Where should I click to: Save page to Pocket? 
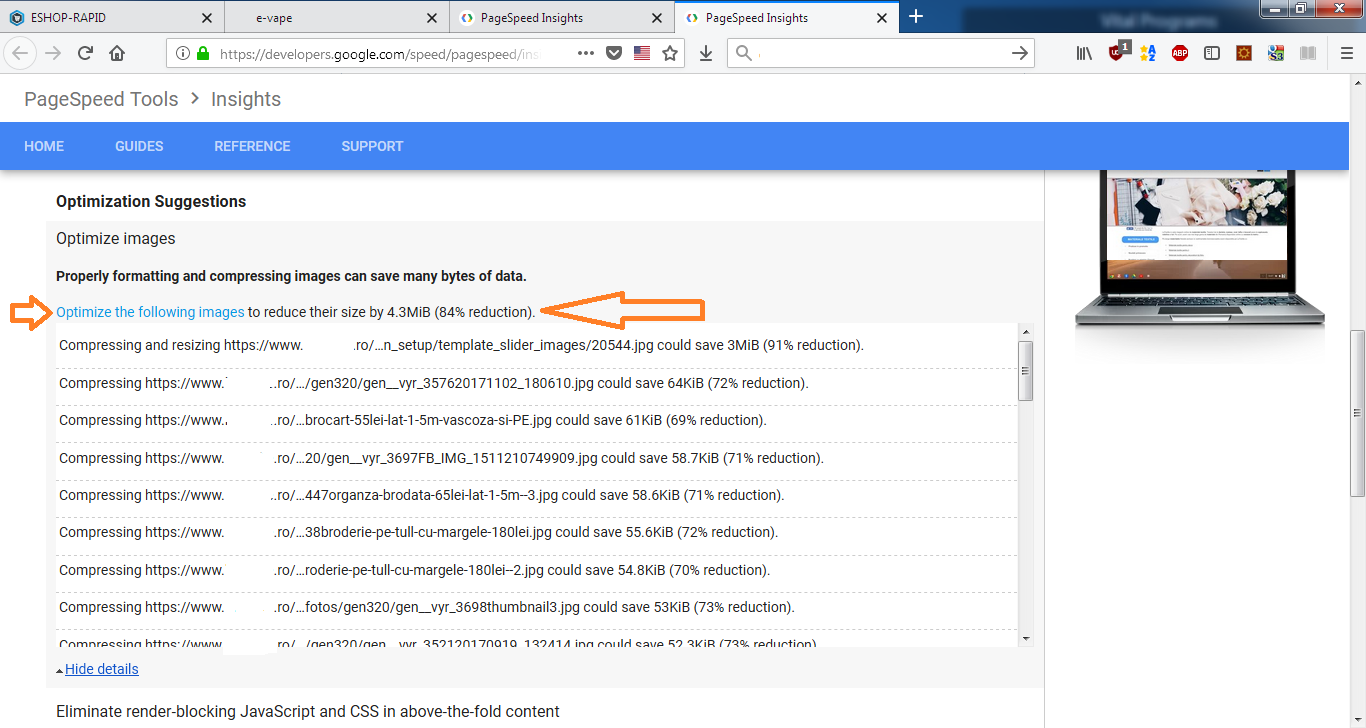[x=614, y=53]
